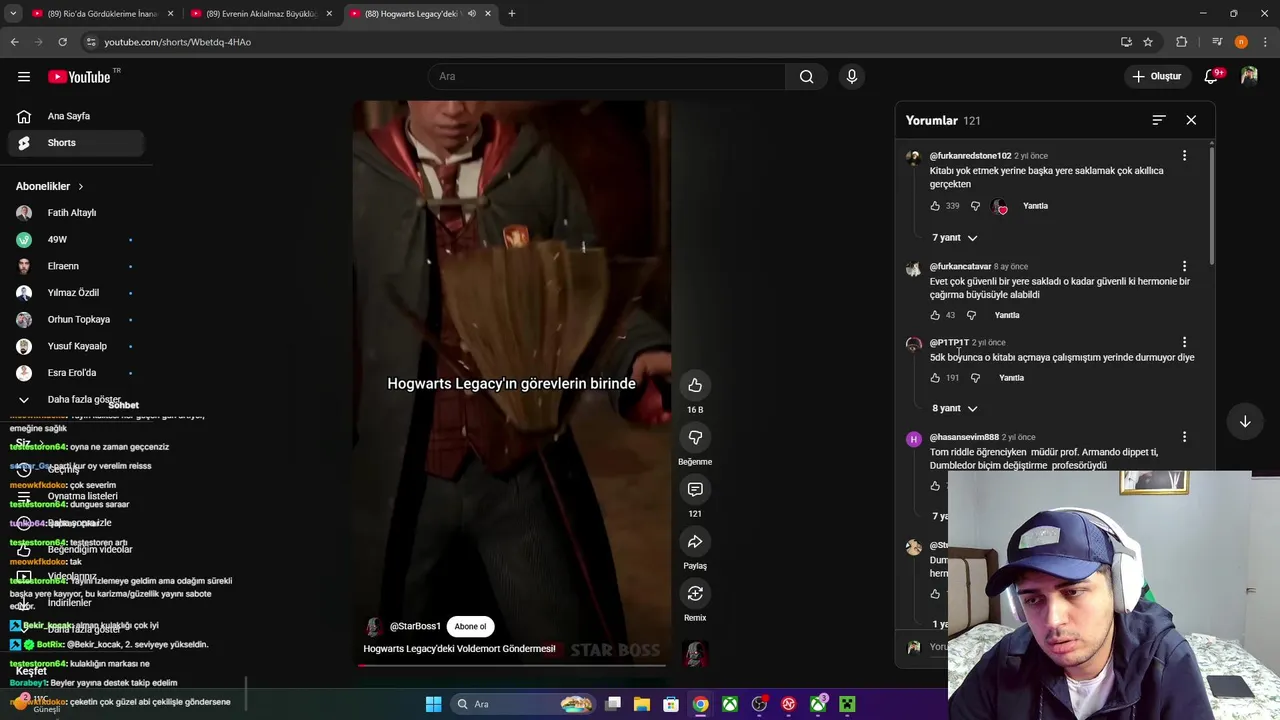Open the audio thumbnail beside Remix

(695, 653)
